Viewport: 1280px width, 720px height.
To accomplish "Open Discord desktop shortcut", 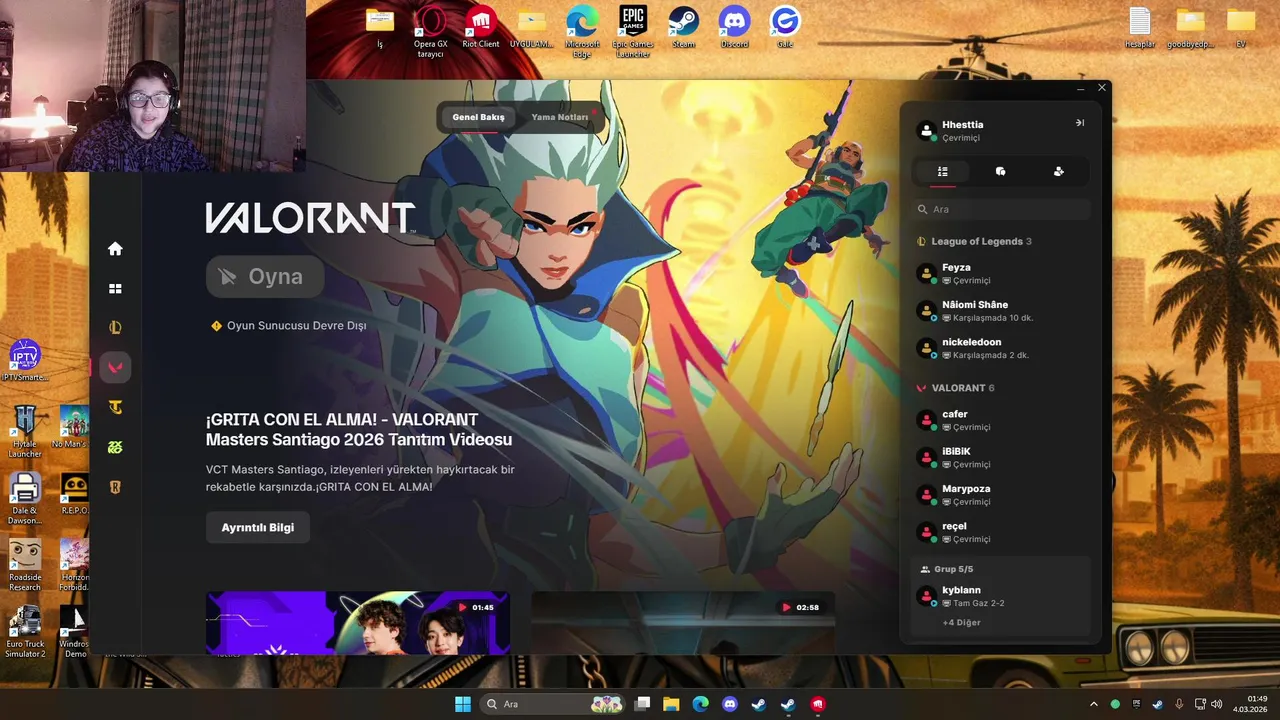I will point(734,28).
